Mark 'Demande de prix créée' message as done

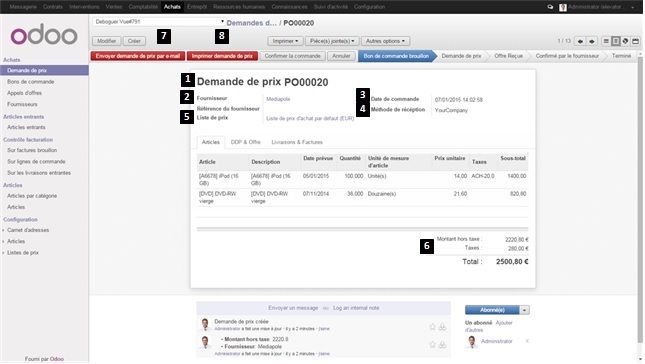click(x=442, y=327)
